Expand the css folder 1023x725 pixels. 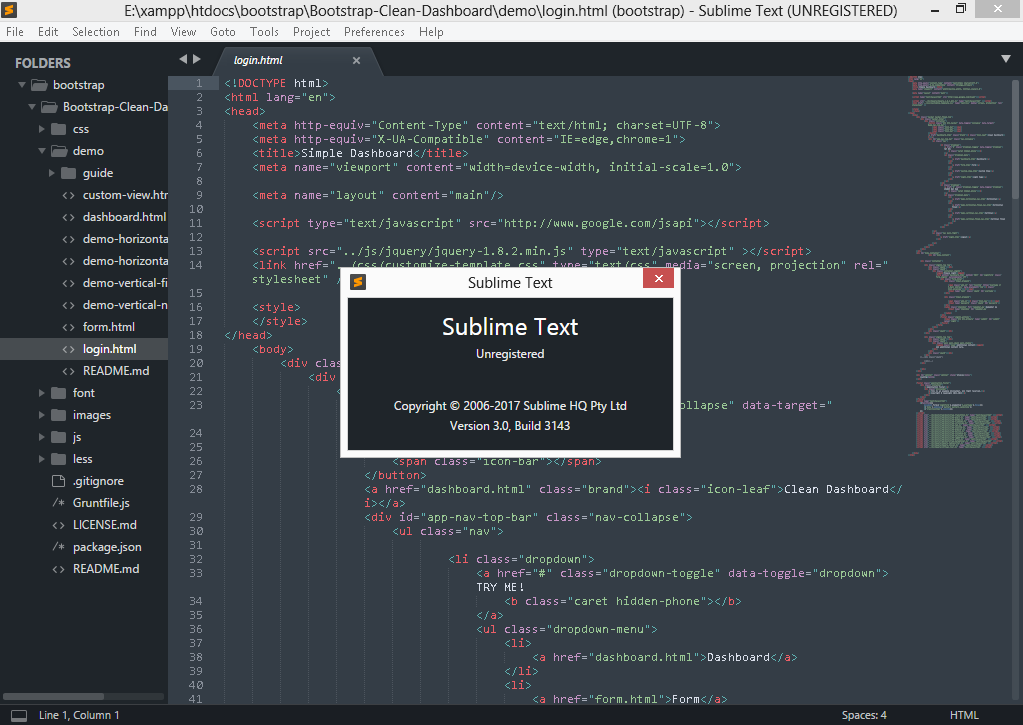coord(43,129)
